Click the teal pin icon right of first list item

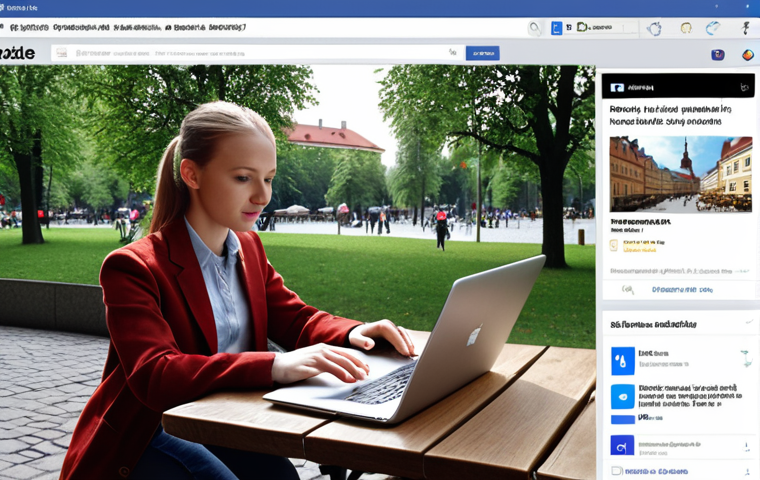coord(746,358)
